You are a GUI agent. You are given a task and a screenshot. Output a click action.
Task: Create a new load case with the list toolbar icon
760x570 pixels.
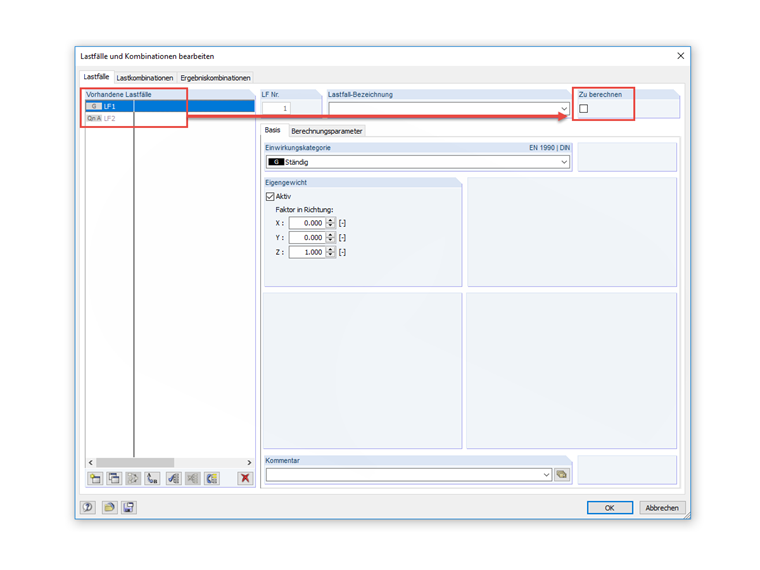95,478
